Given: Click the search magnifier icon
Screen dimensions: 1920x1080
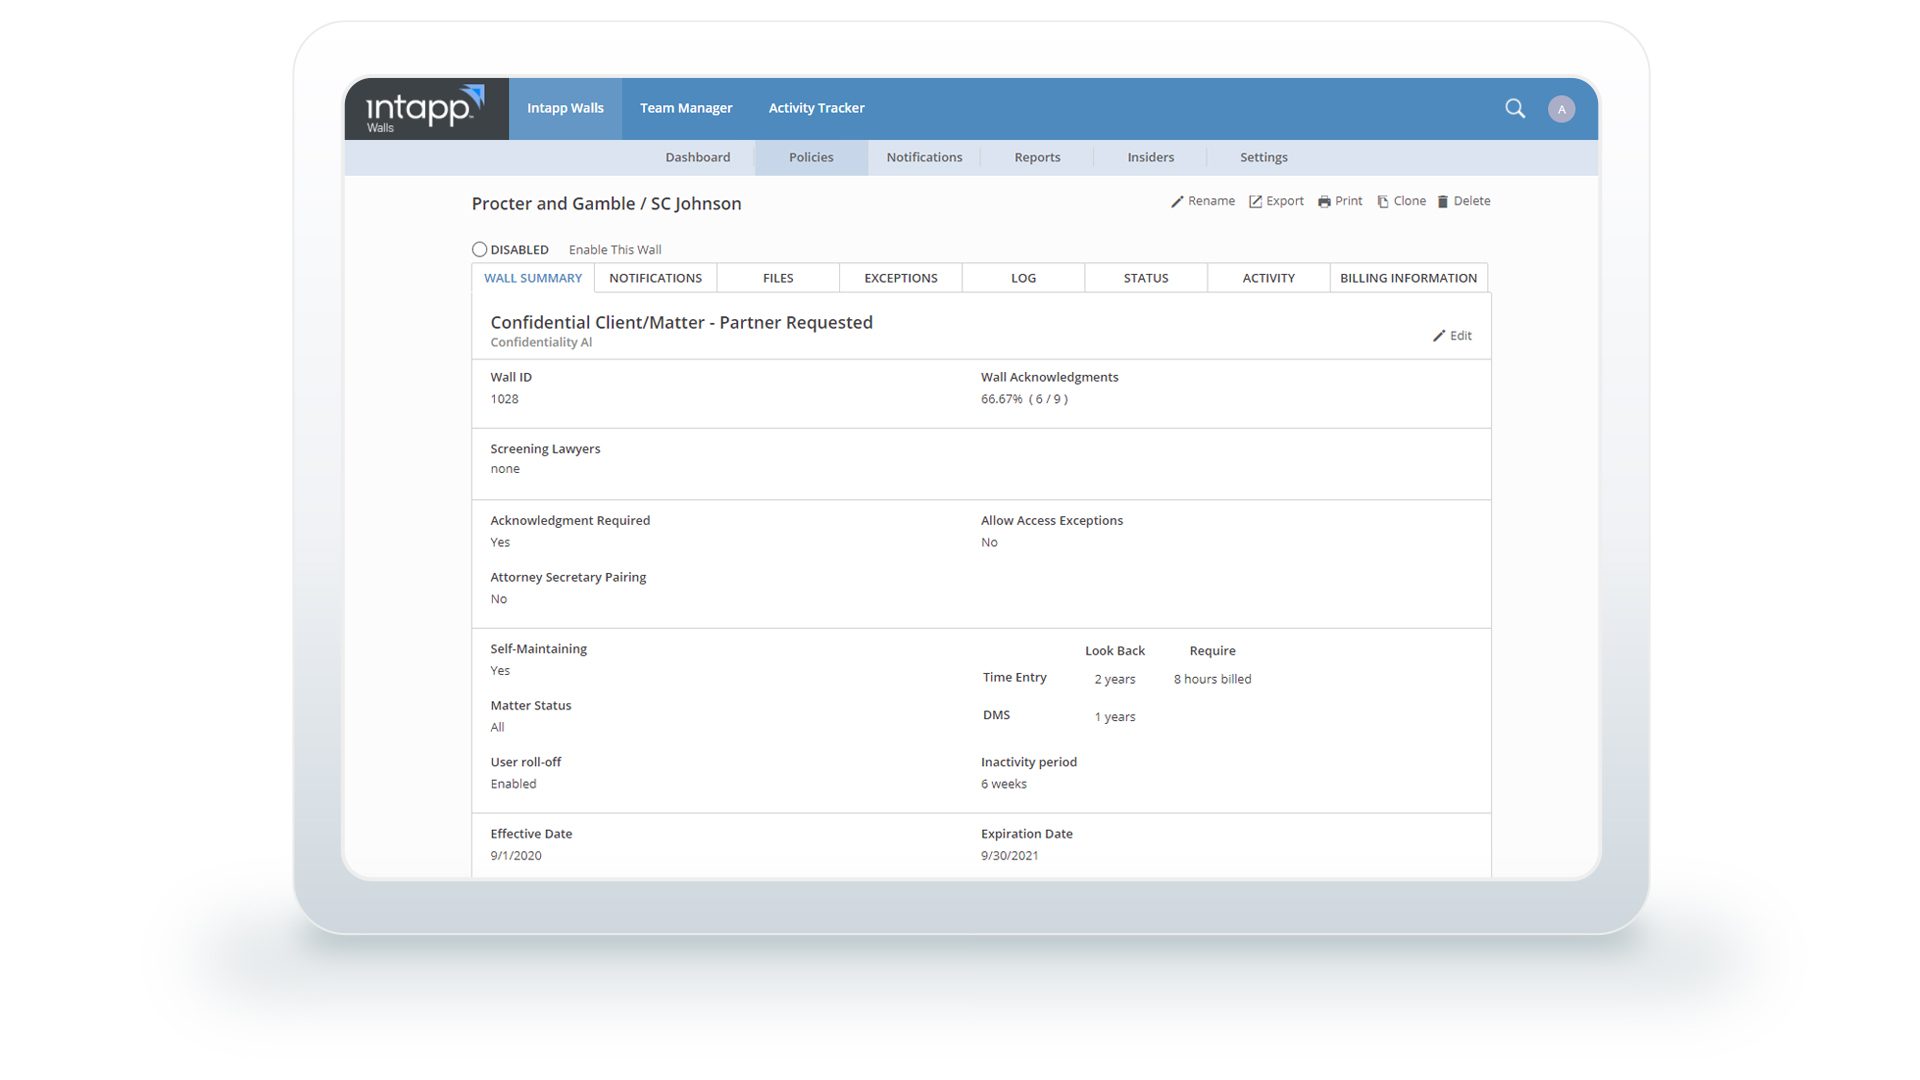Looking at the screenshot, I should (1515, 108).
